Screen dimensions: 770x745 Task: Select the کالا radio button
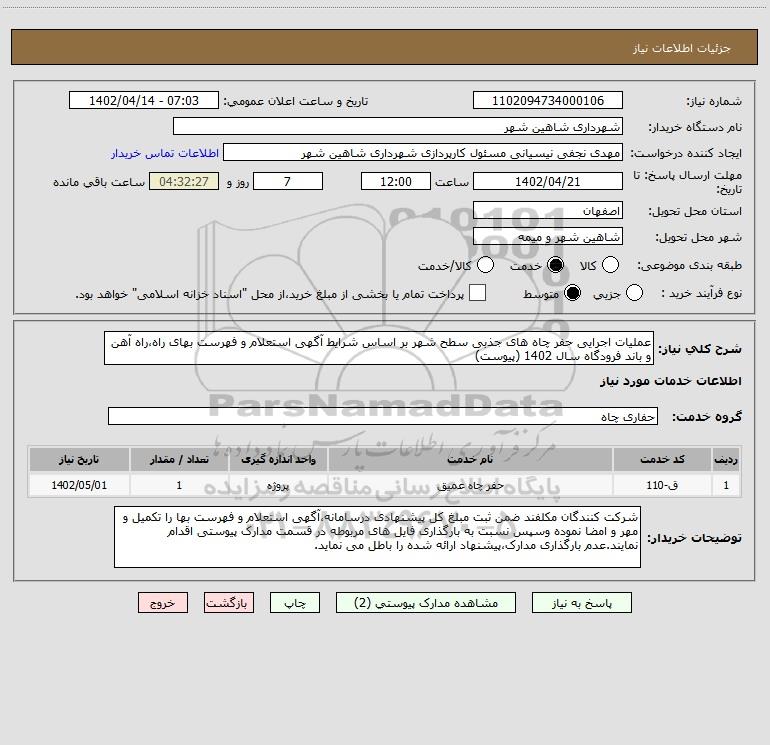(x=610, y=265)
